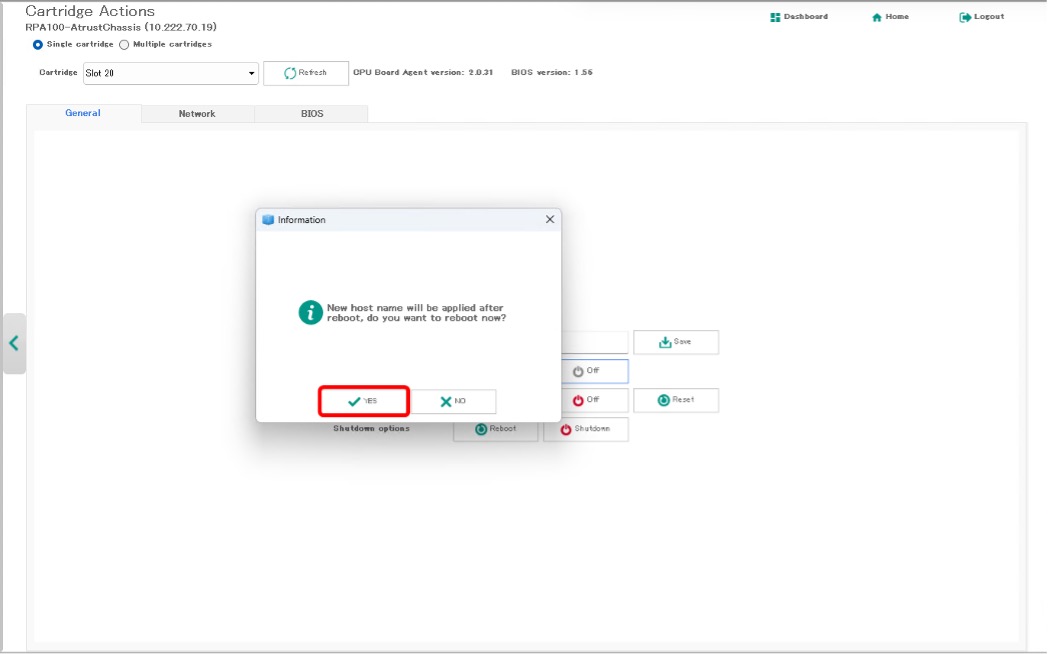
Task: Close the Information dialog
Action: click(549, 219)
